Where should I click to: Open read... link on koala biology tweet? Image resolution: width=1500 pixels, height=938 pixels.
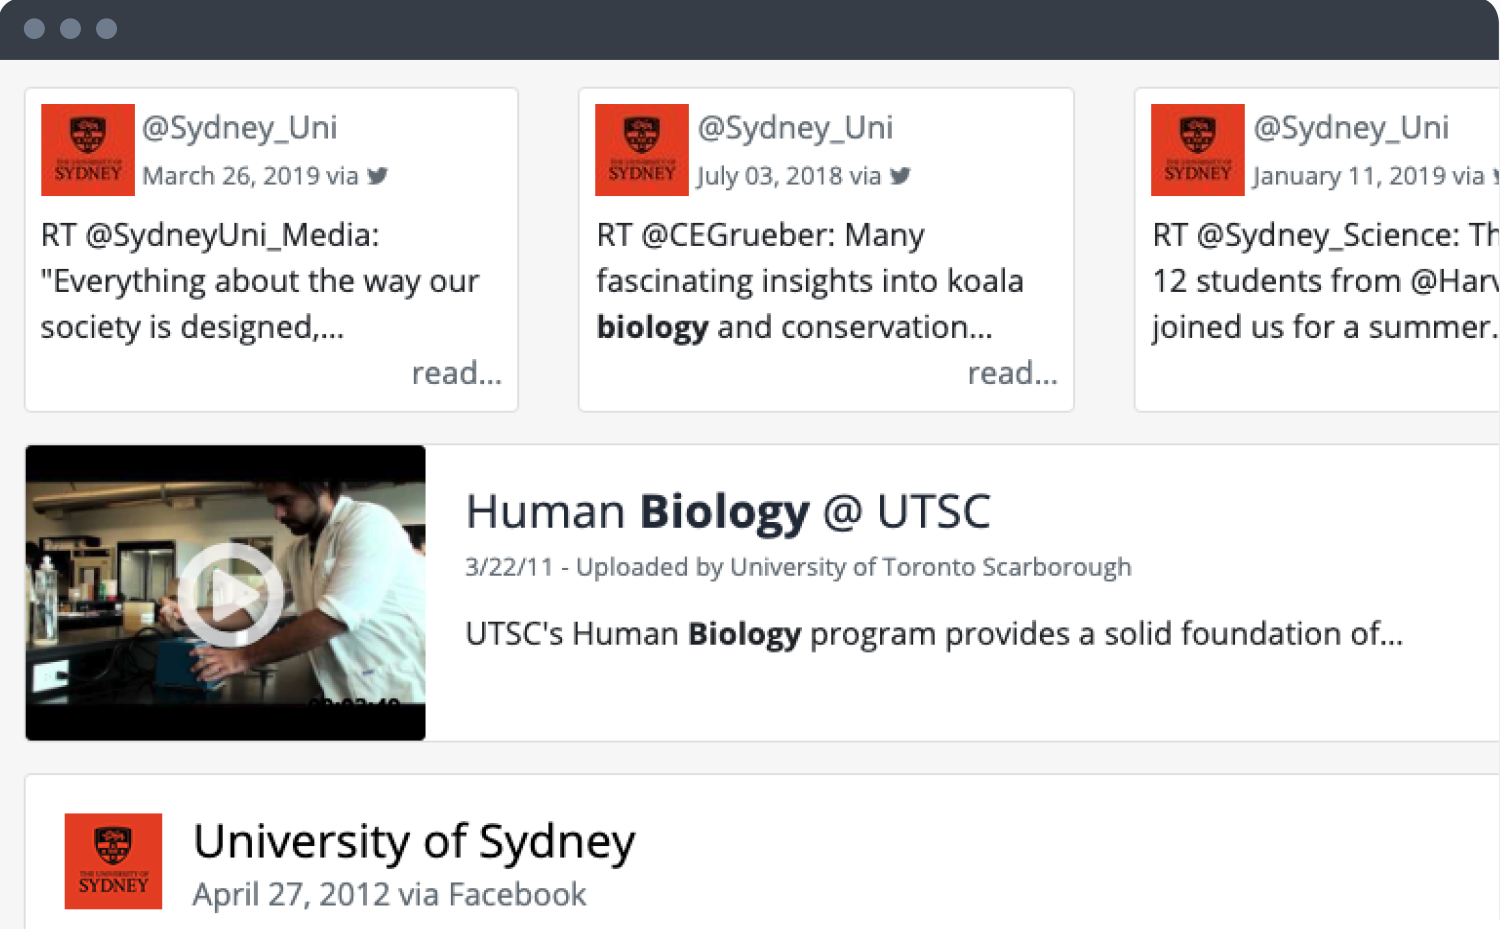pyautogui.click(x=1012, y=373)
